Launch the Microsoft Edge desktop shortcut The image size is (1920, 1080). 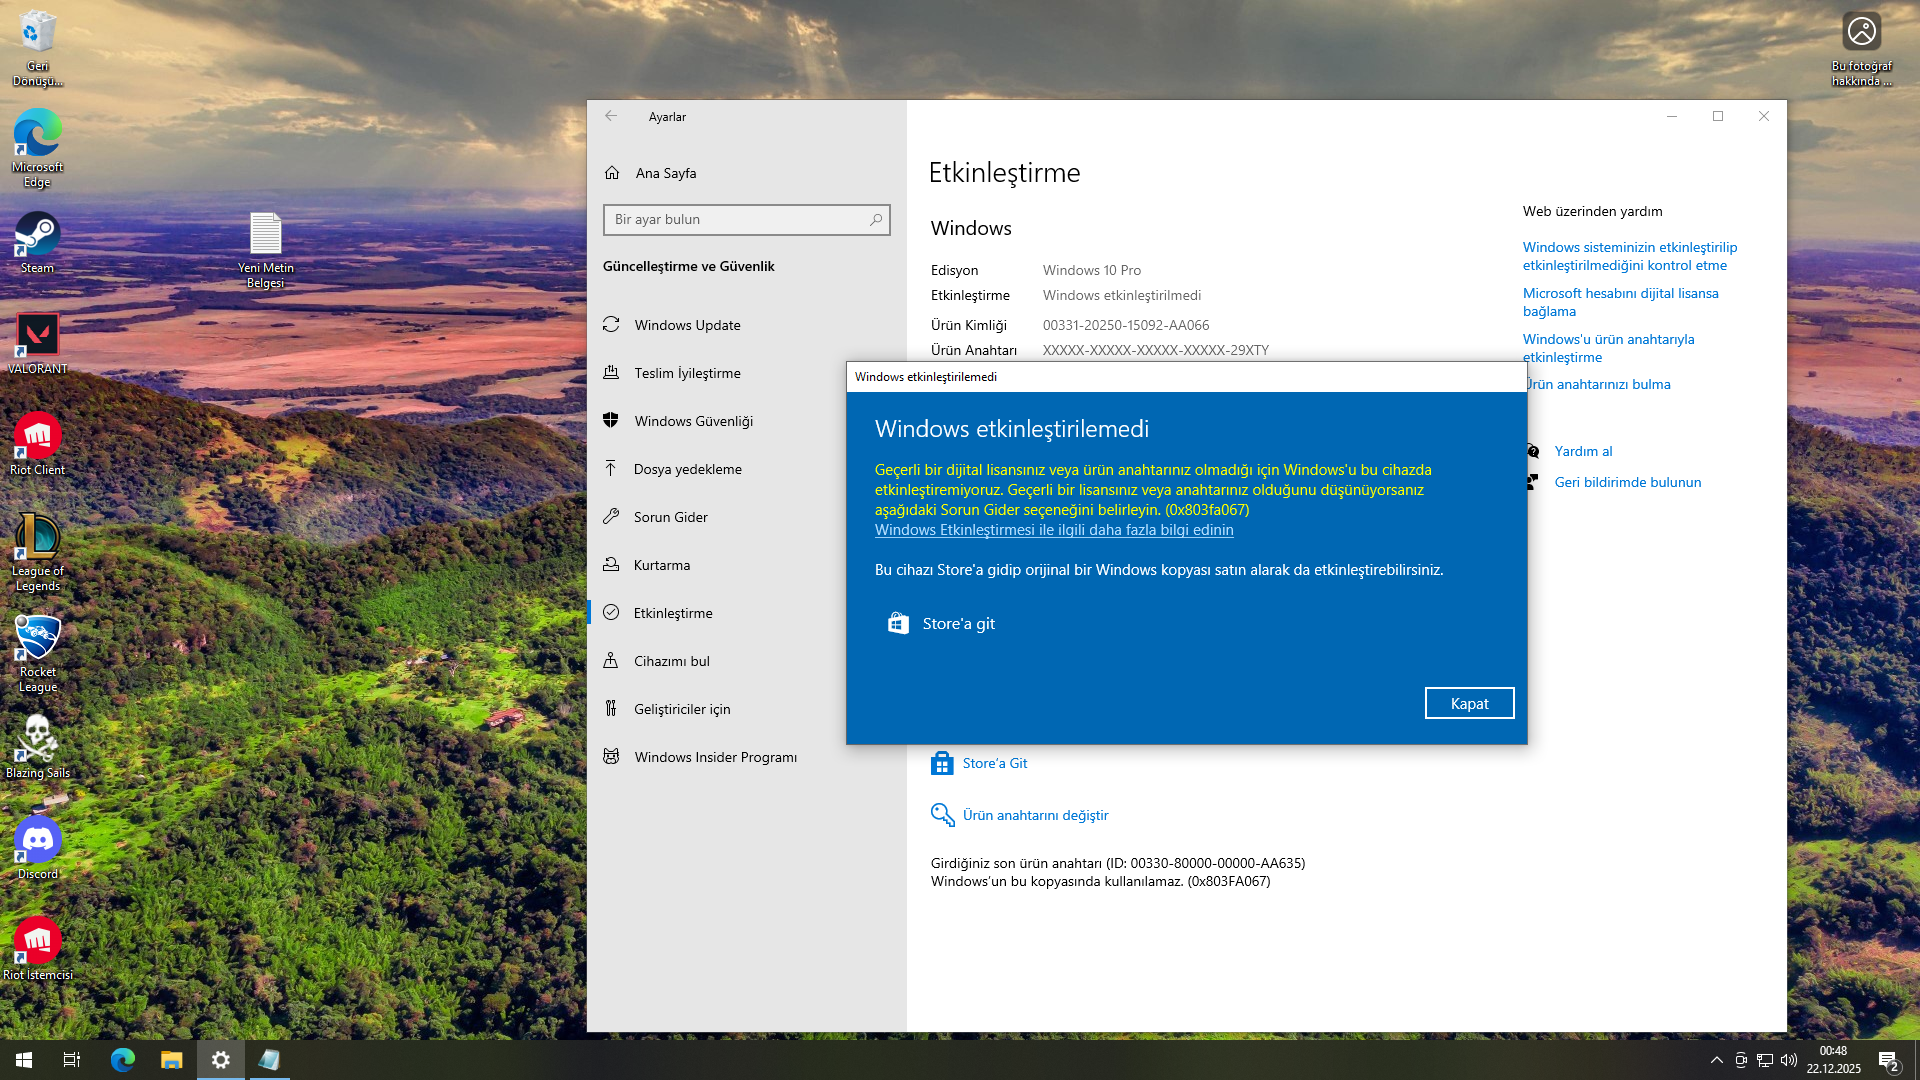click(37, 148)
